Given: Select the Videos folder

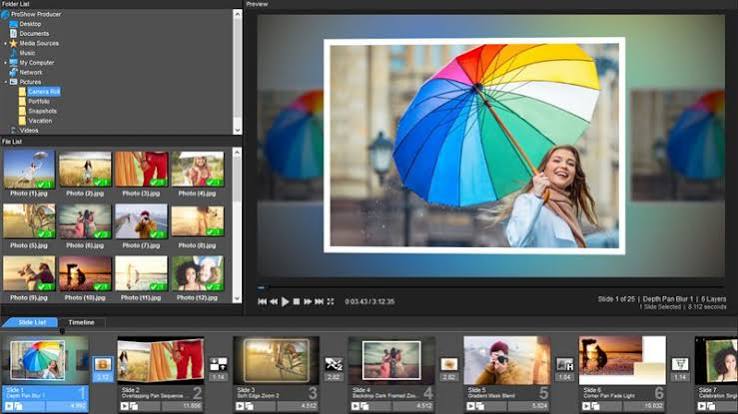Looking at the screenshot, I should [29, 130].
